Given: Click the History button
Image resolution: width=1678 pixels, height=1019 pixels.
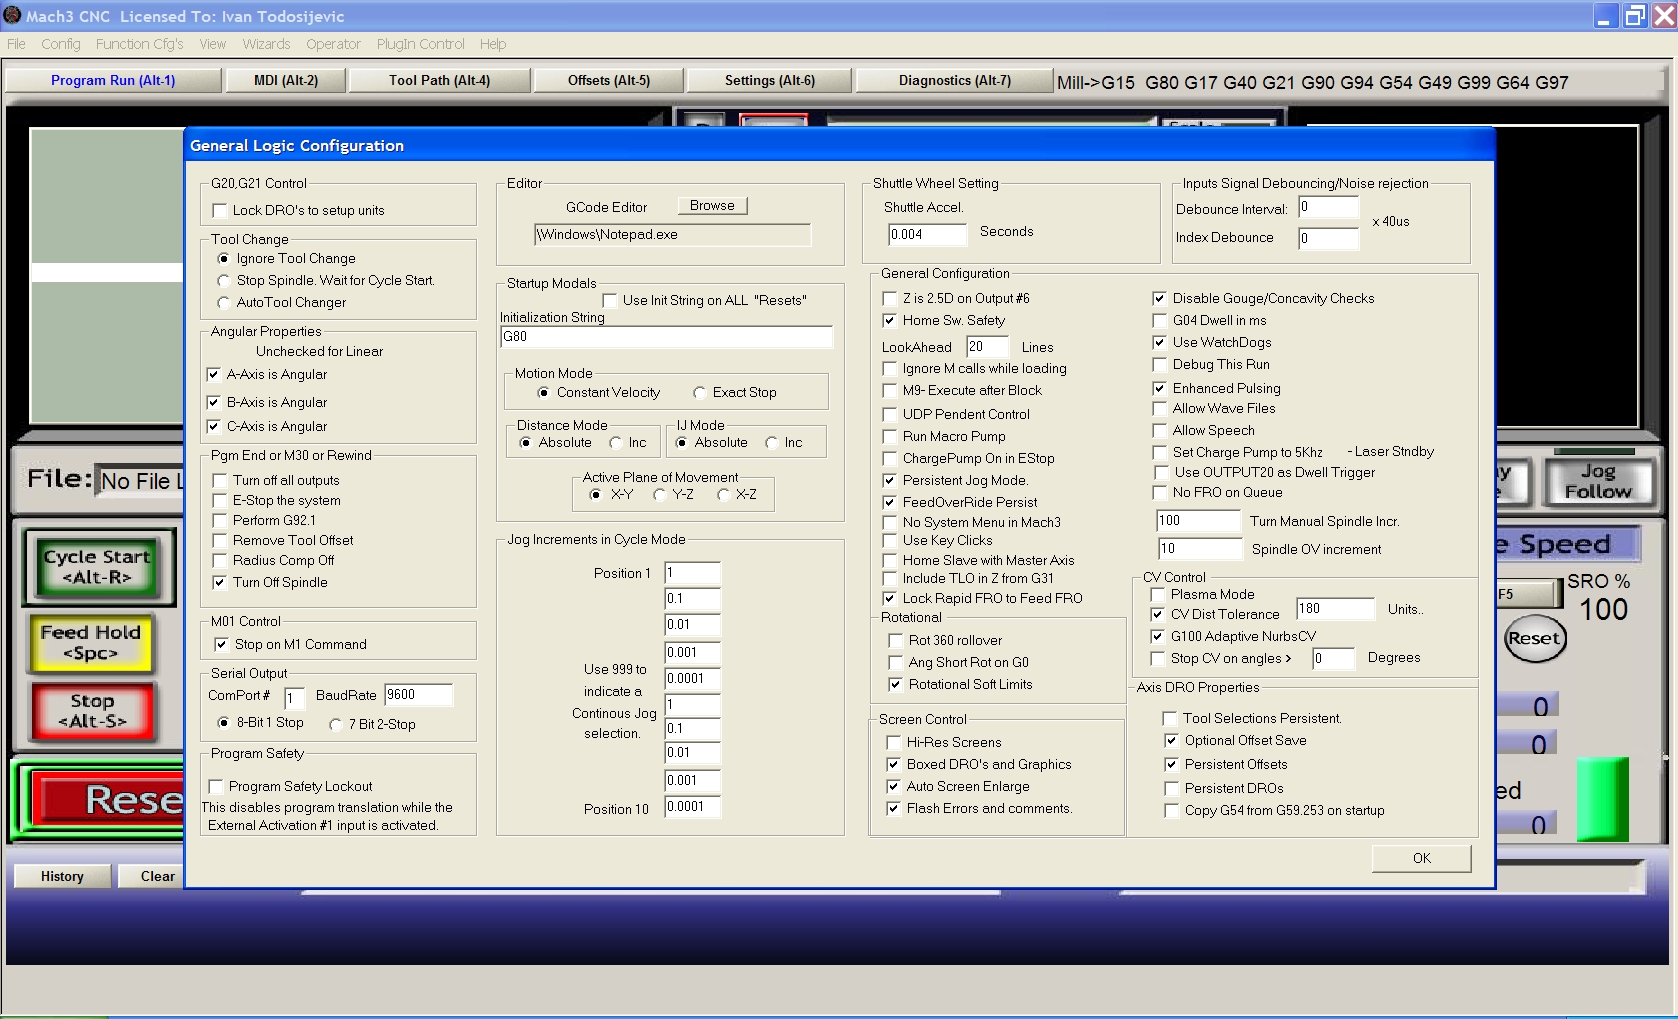Looking at the screenshot, I should [x=62, y=876].
